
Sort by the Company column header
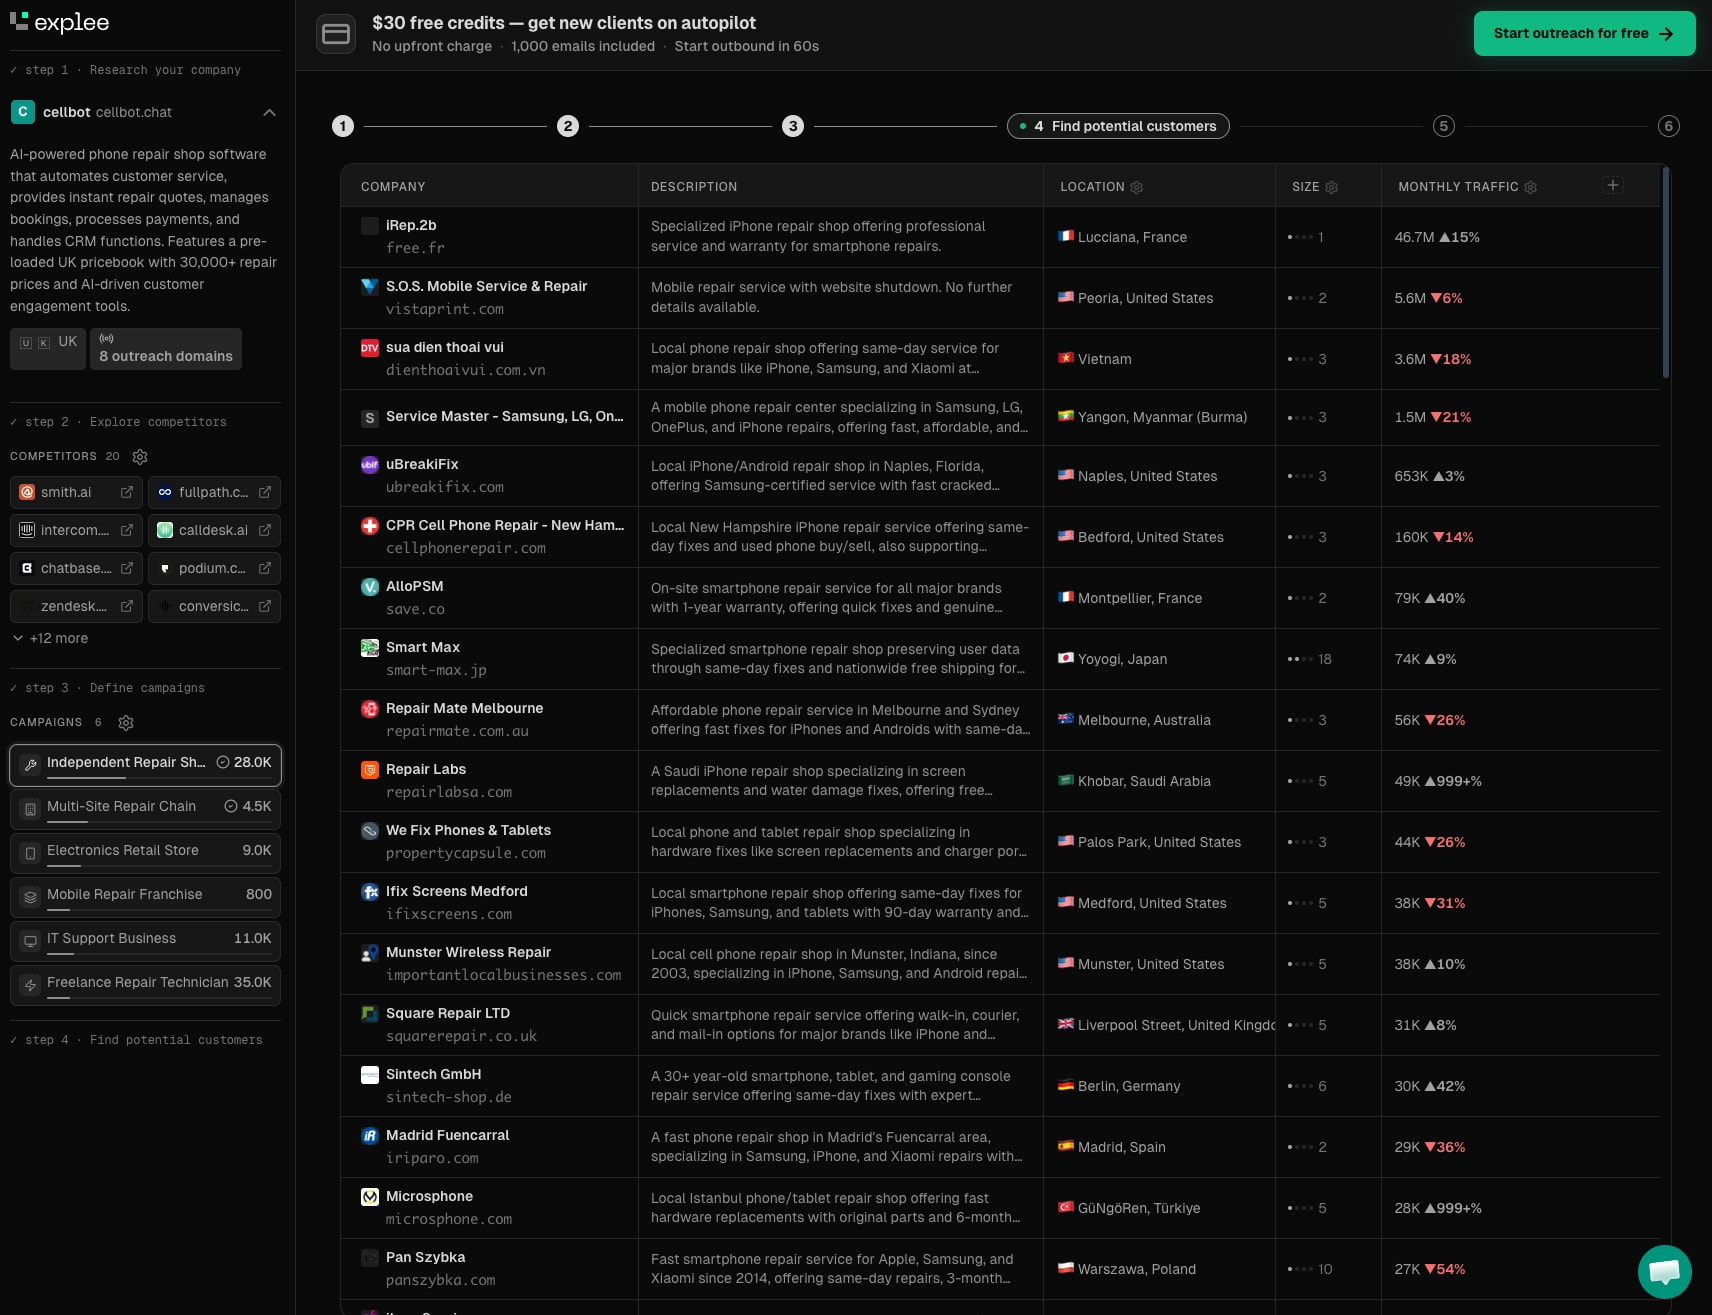(x=393, y=187)
